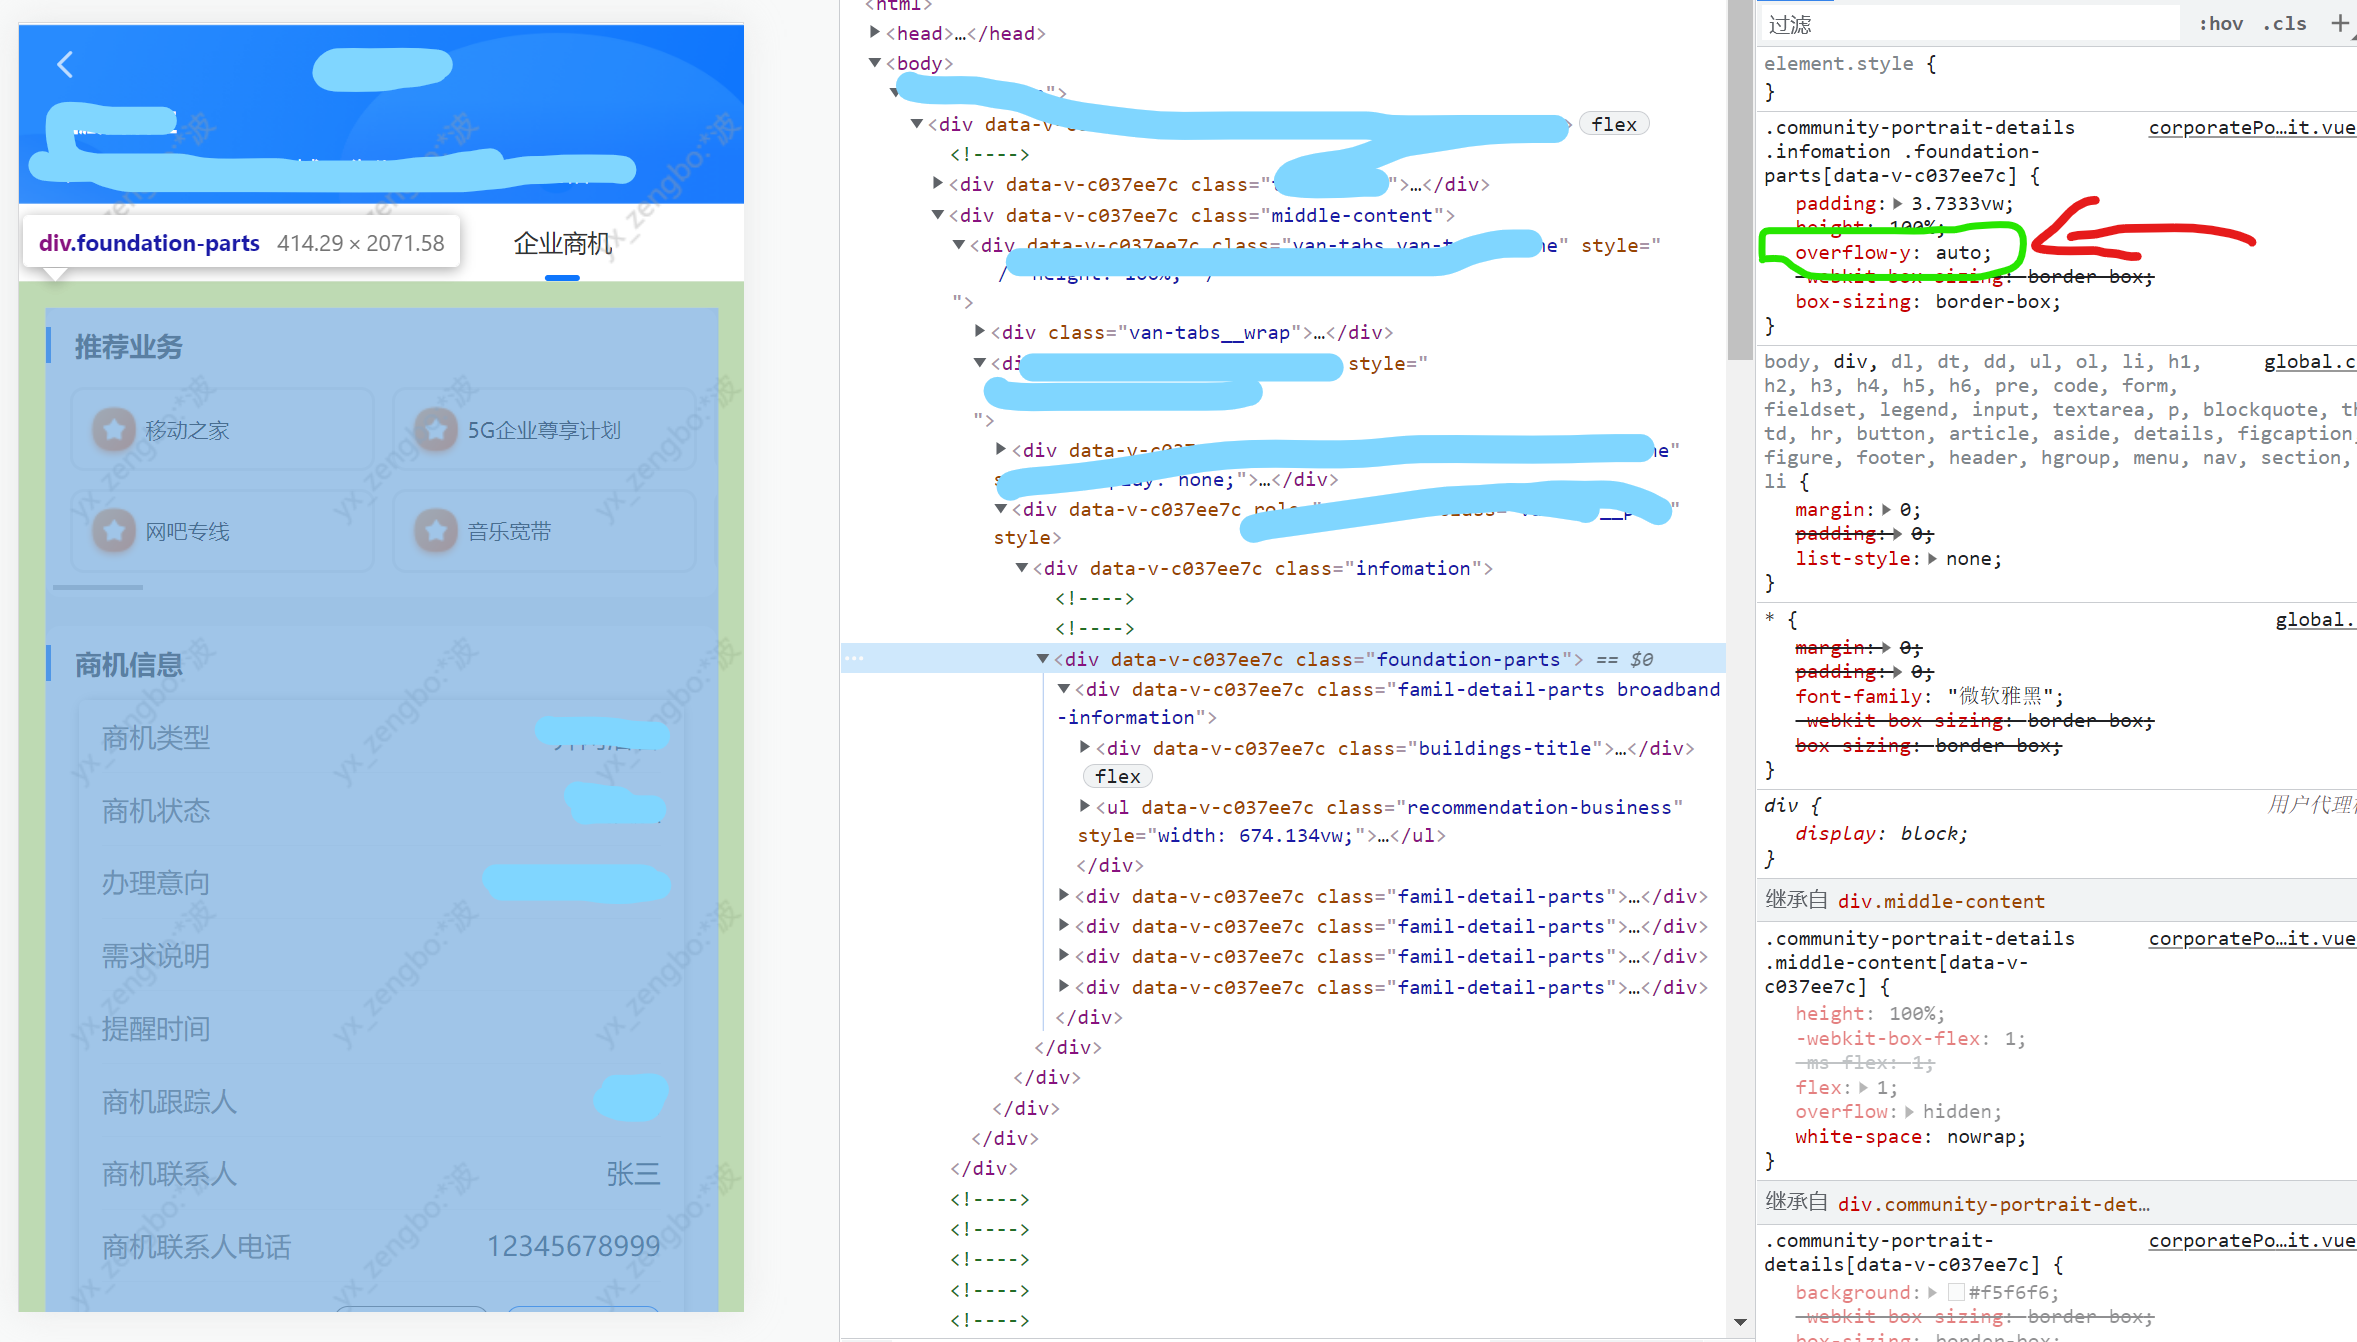Open the corporatePo…it.vue link for middle-content rule
This screenshot has width=2357, height=1342.
2251,938
